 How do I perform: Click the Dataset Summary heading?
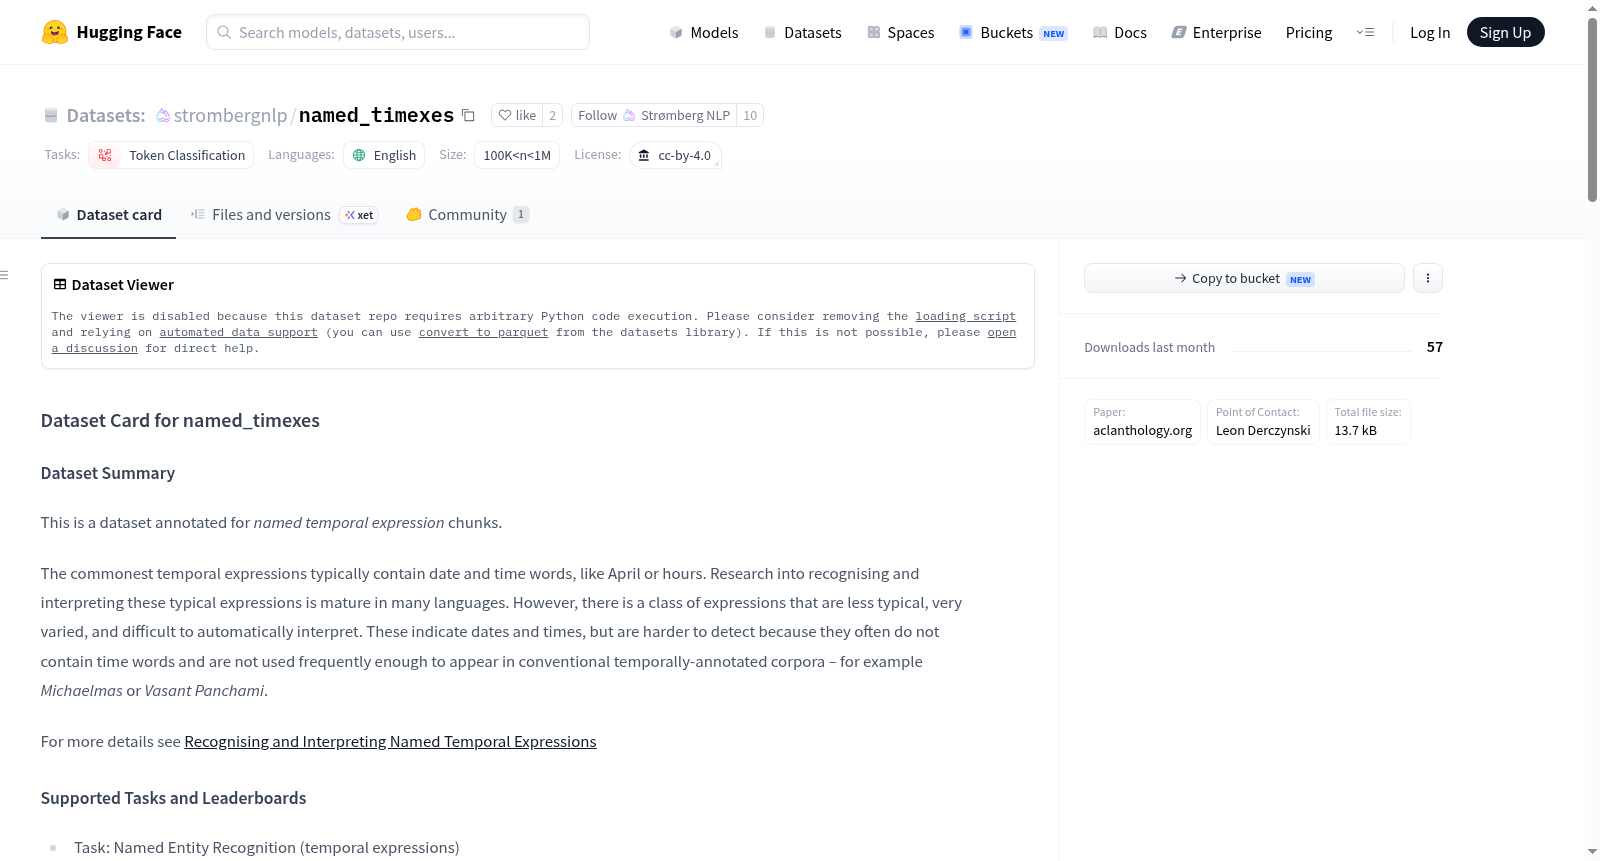point(108,473)
